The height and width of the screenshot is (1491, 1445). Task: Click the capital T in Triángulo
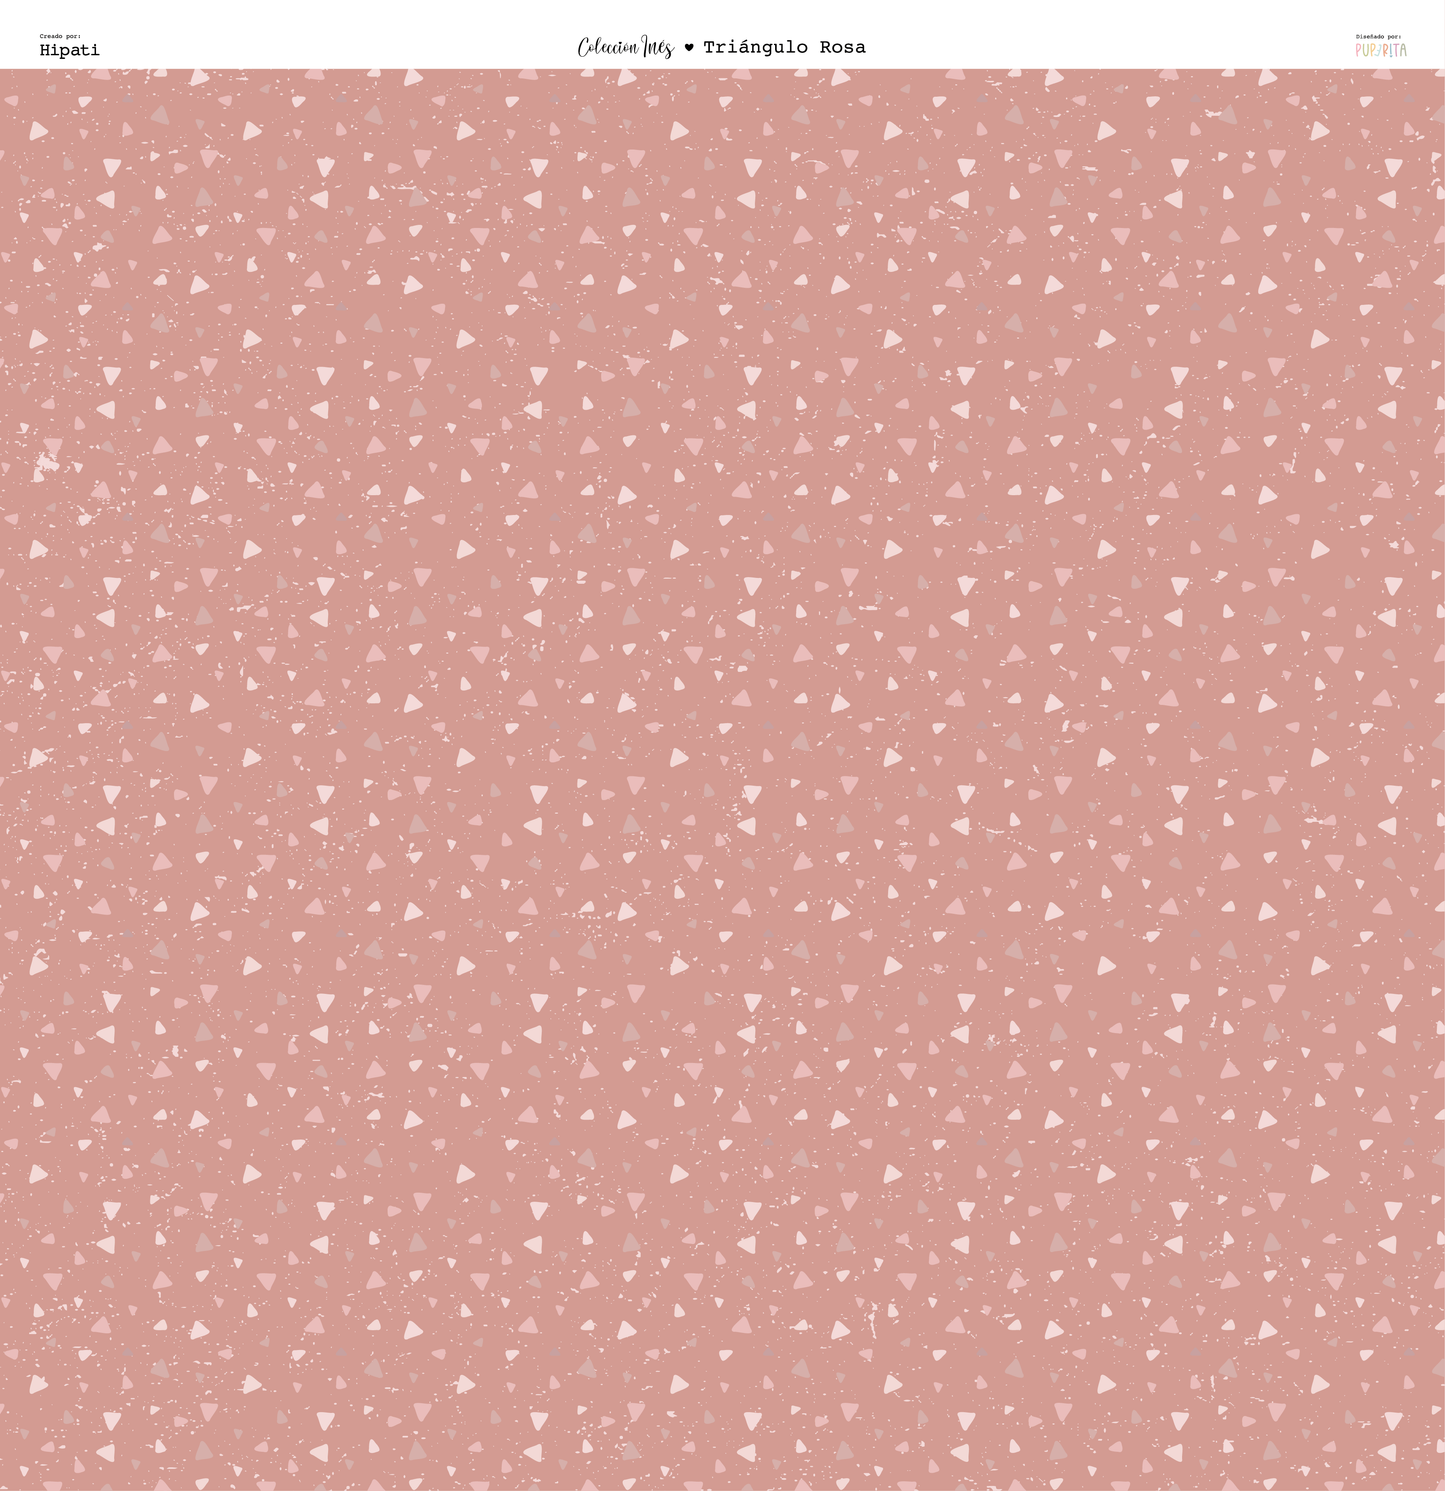tap(709, 47)
